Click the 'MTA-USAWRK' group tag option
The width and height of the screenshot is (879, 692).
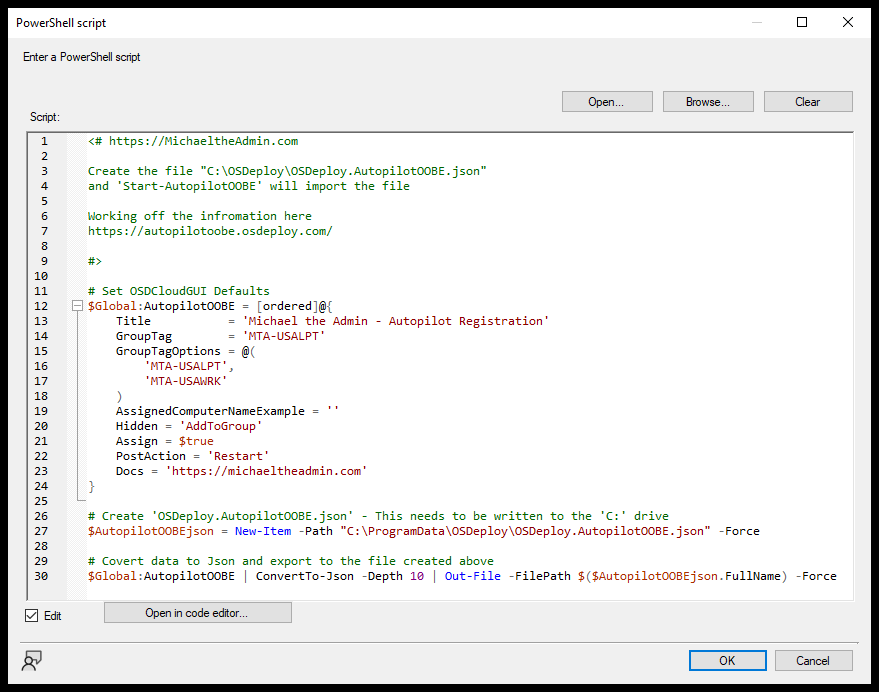tap(184, 381)
